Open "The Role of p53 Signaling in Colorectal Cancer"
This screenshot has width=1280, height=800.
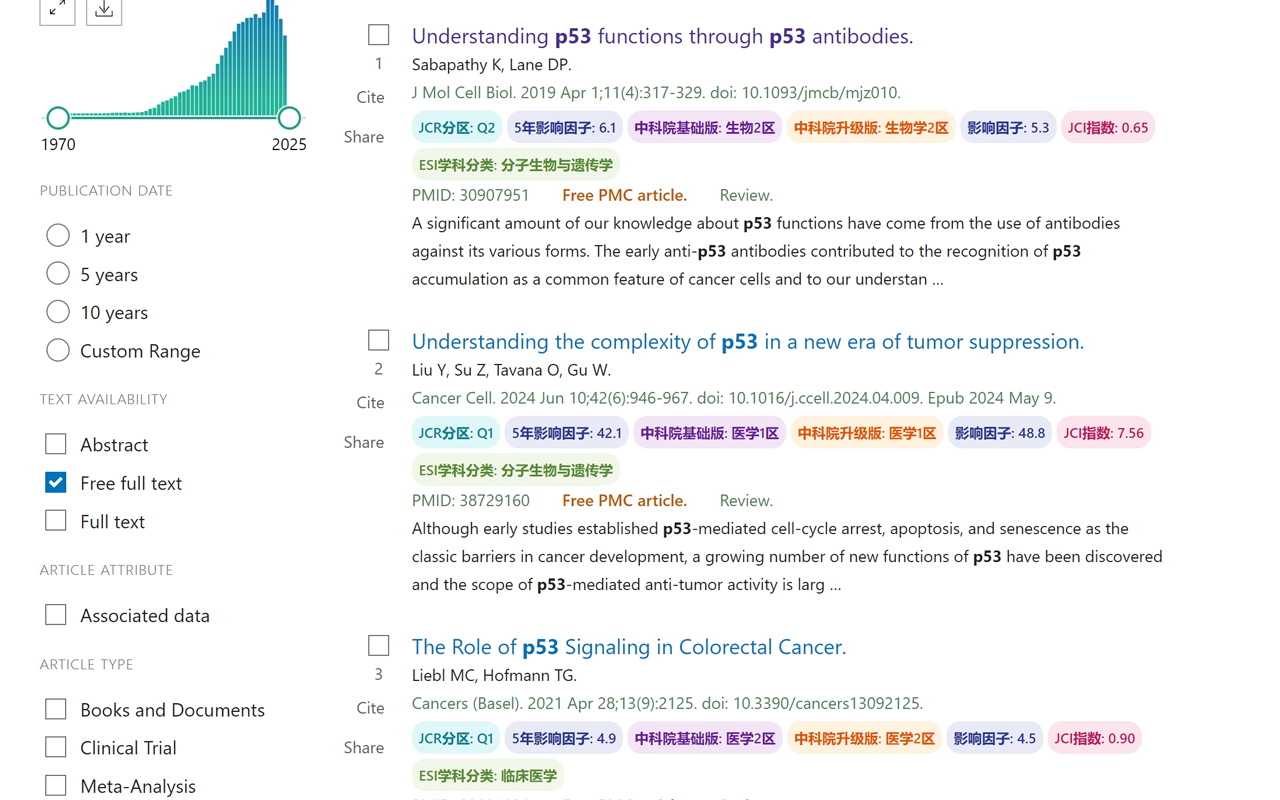point(629,646)
